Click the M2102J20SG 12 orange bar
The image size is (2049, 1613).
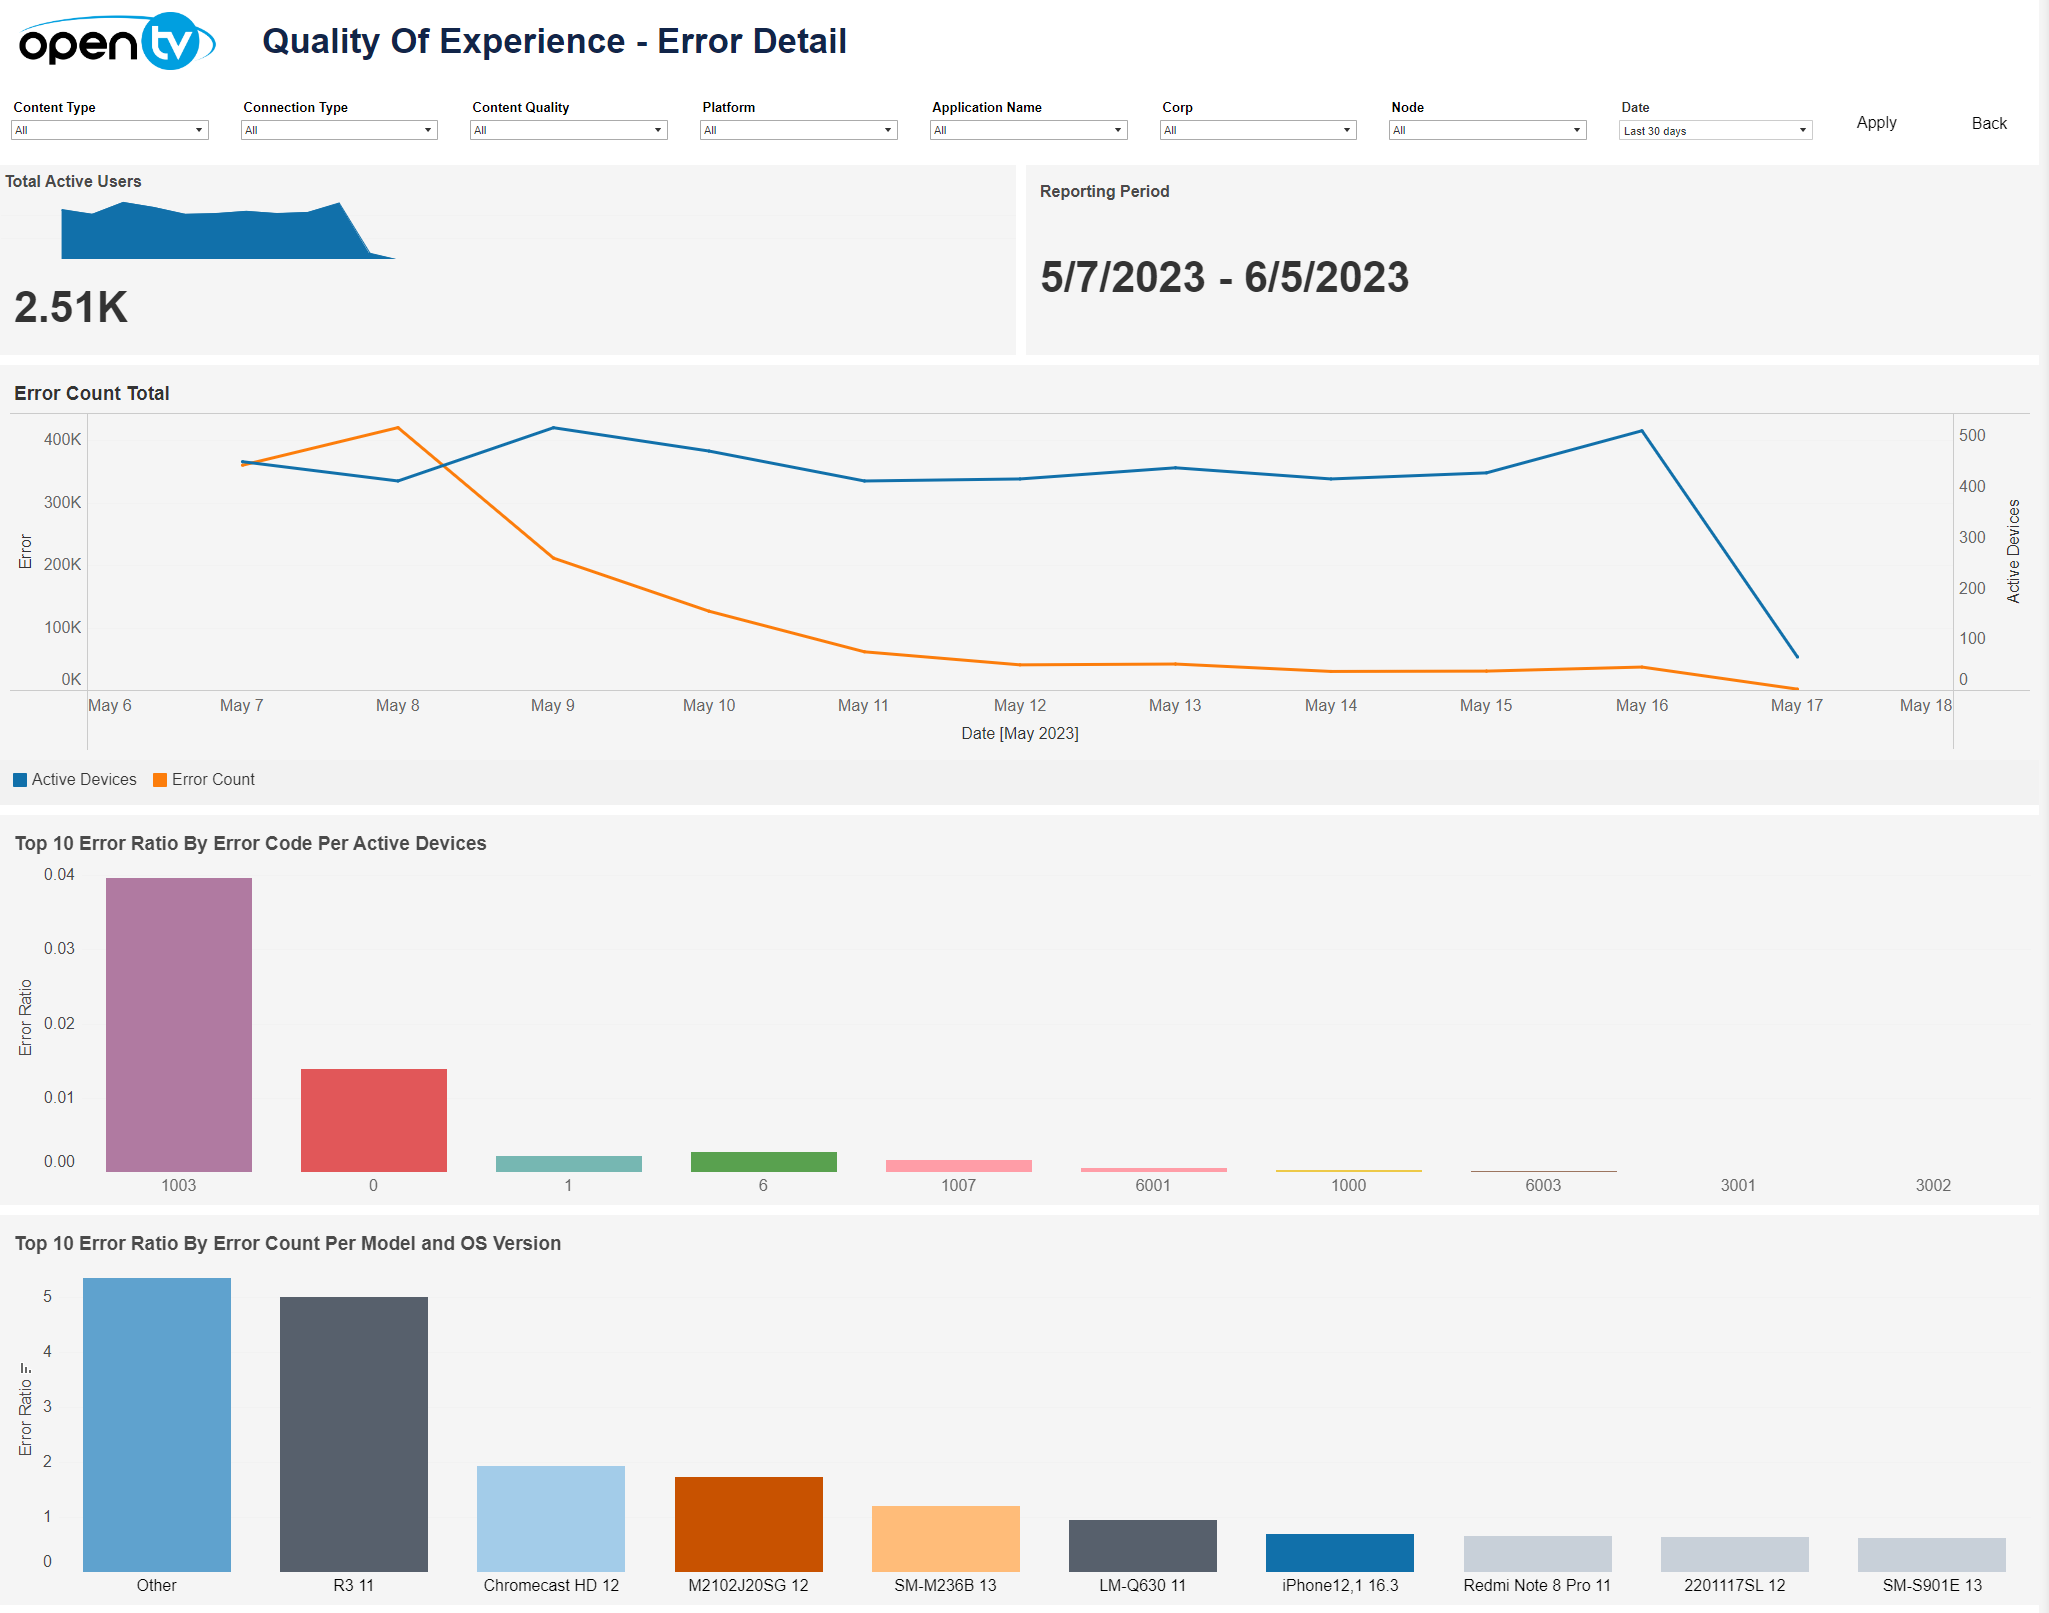[x=748, y=1523]
